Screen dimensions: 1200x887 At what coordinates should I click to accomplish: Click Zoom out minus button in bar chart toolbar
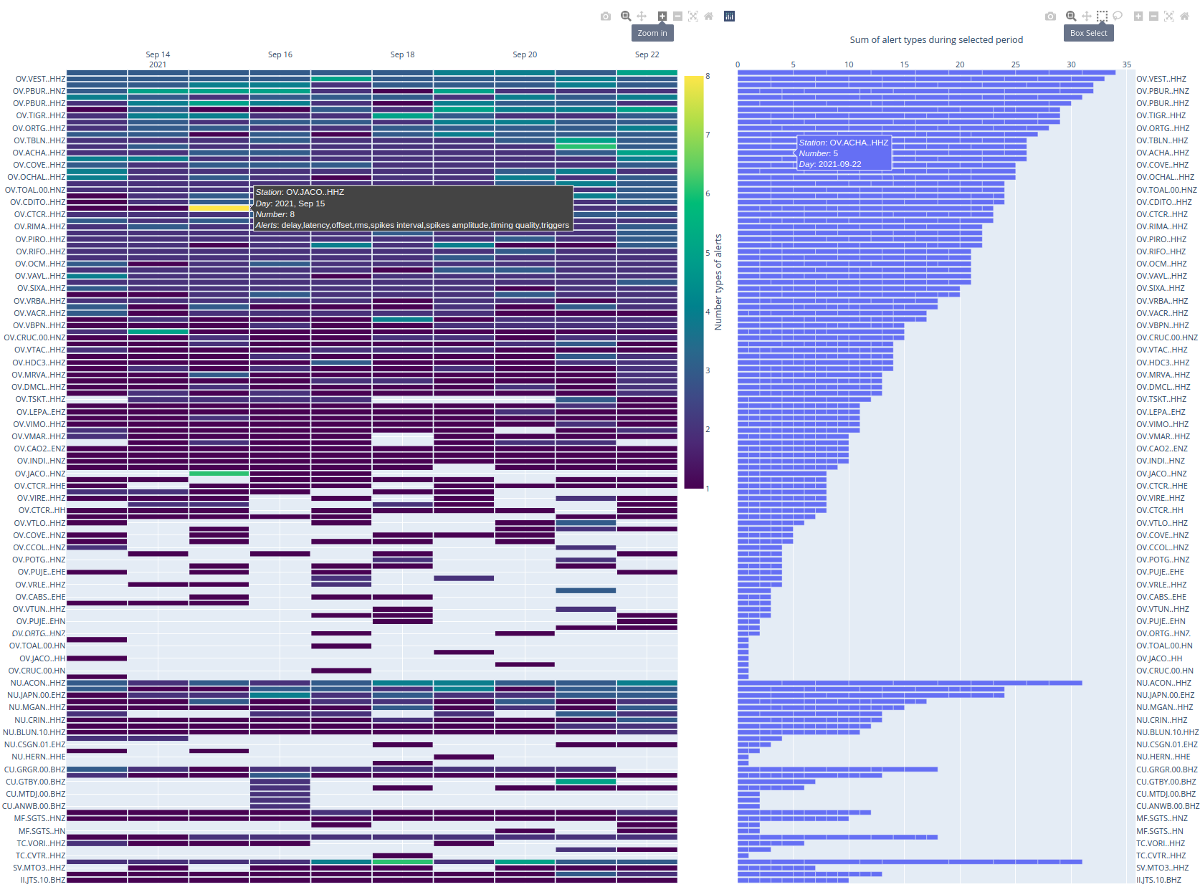[x=1154, y=16]
